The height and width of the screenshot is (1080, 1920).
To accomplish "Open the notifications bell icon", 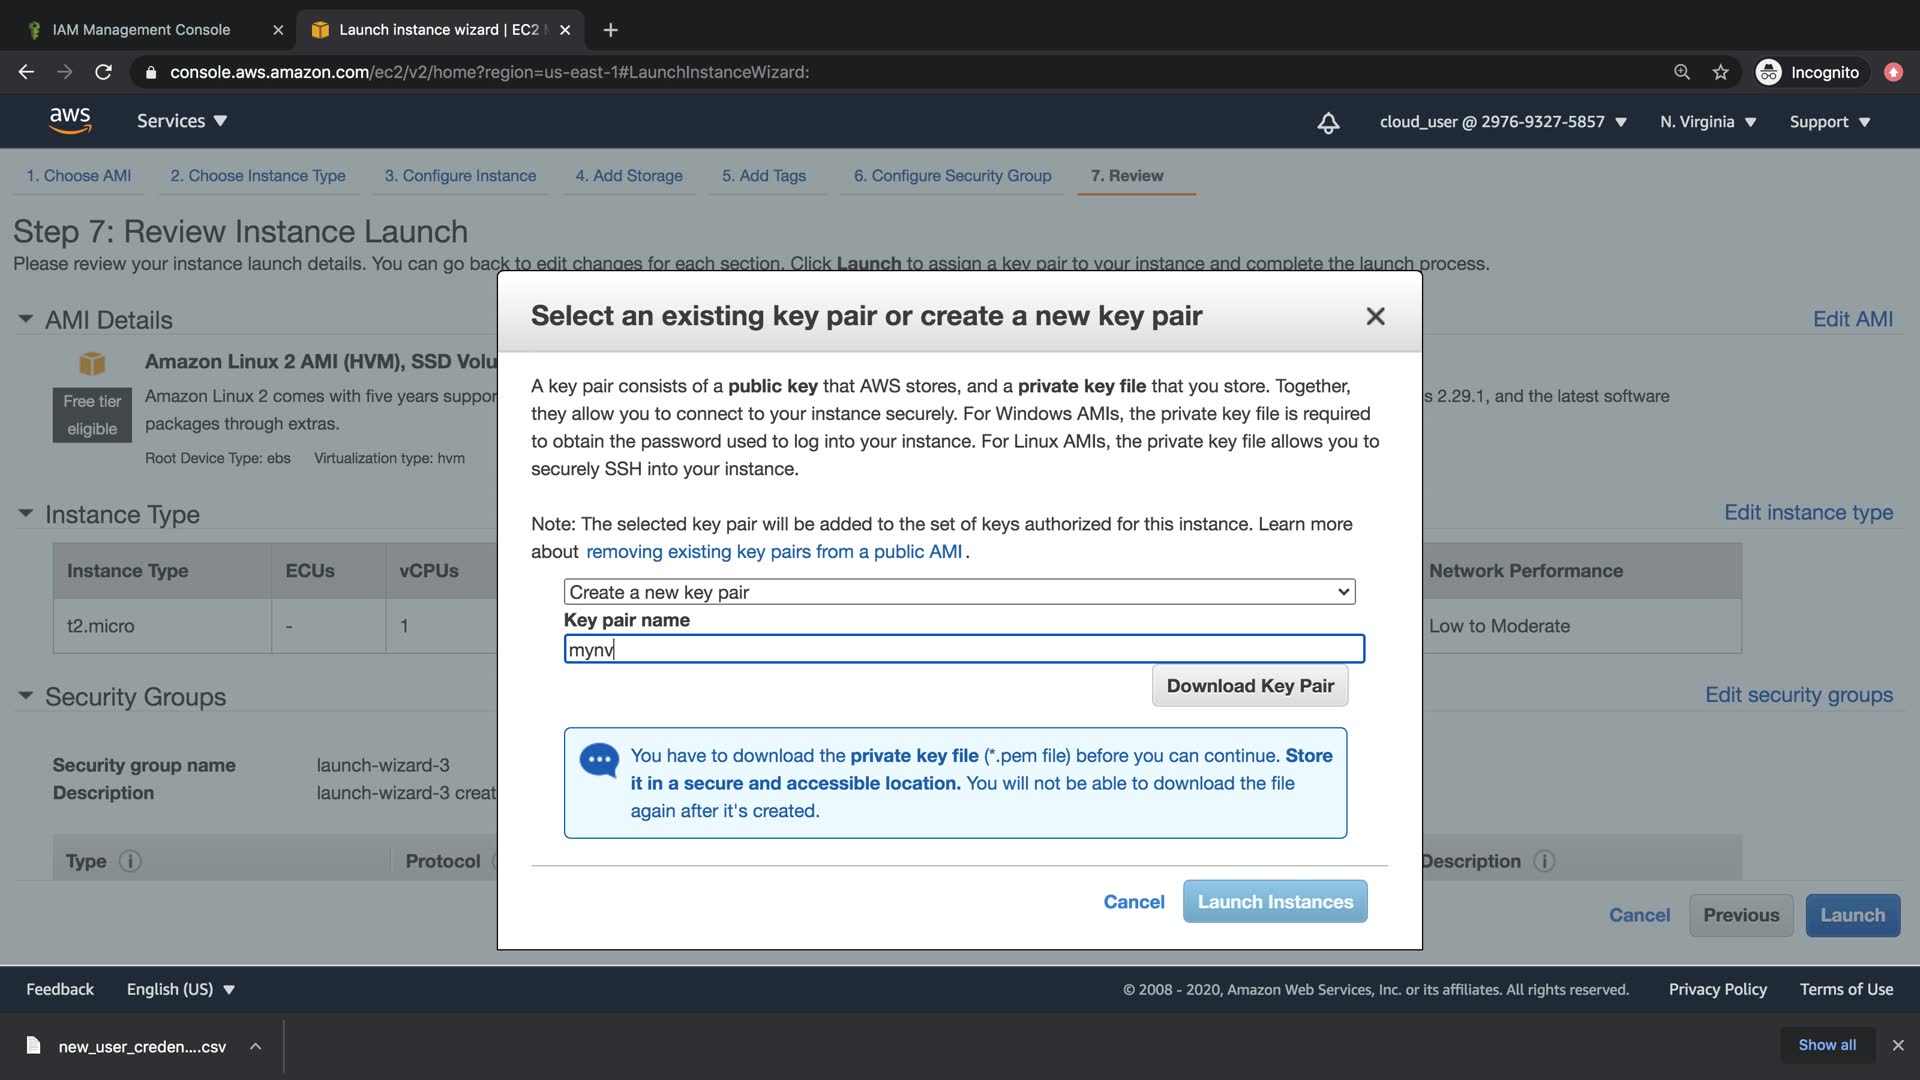I will (x=1328, y=122).
